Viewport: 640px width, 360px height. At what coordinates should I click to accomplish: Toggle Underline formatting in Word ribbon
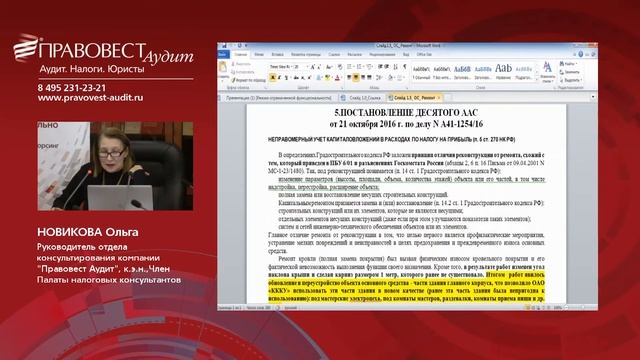pyautogui.click(x=286, y=78)
